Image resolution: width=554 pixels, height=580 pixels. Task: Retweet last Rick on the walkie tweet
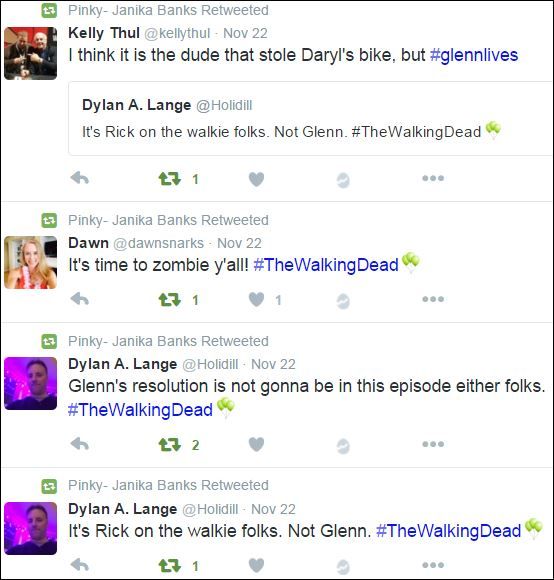tap(170, 565)
